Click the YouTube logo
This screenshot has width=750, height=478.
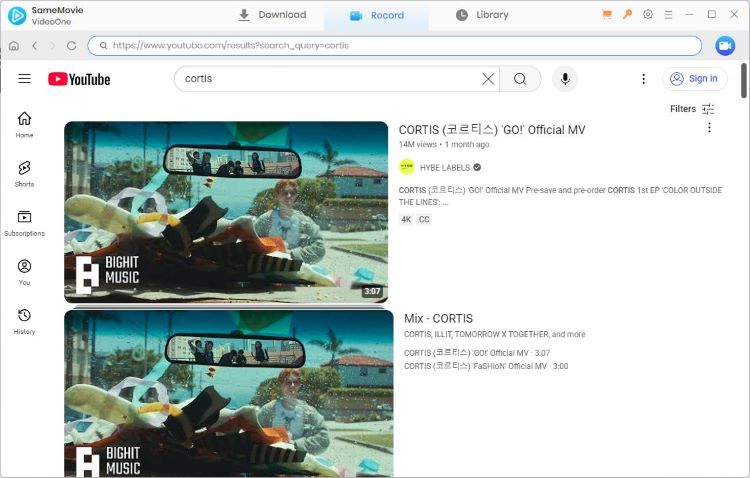pos(79,79)
